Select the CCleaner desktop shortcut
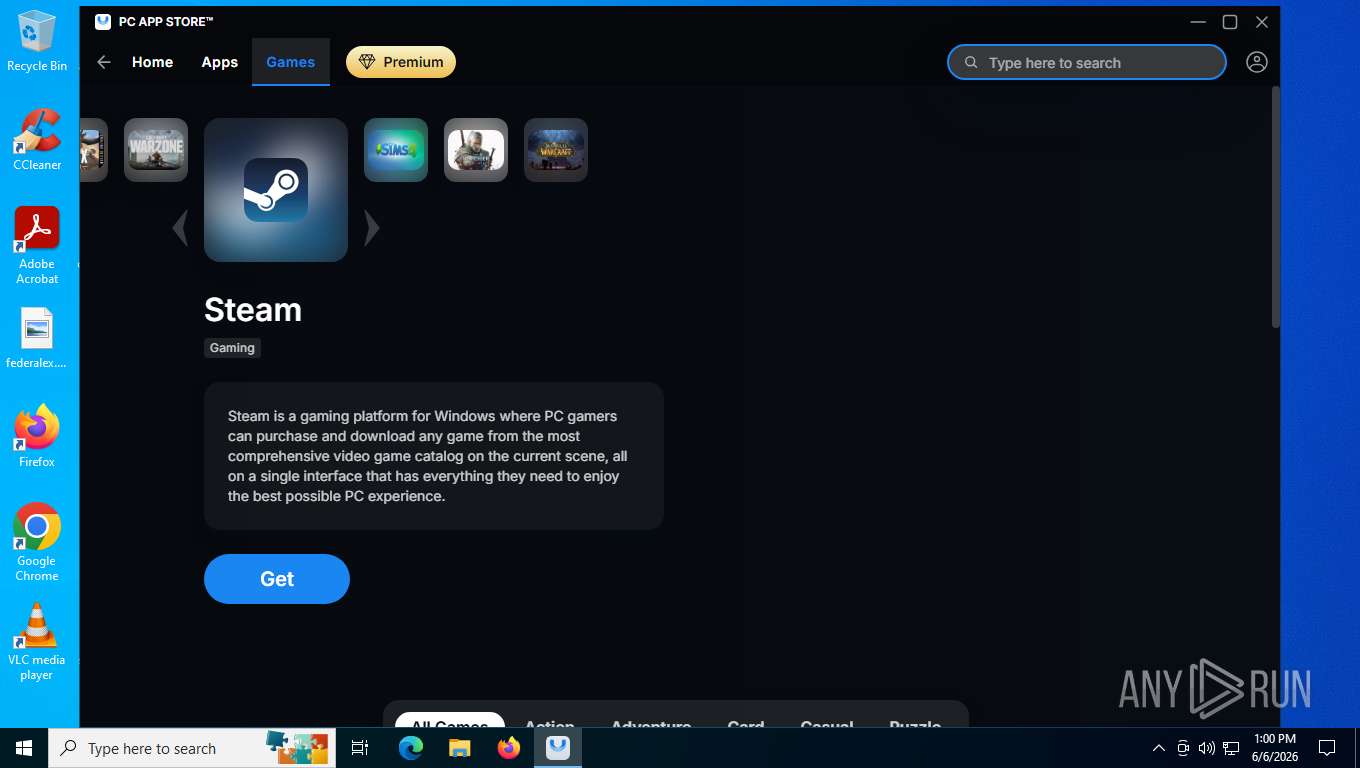Viewport: 1360px width, 768px height. [x=37, y=140]
